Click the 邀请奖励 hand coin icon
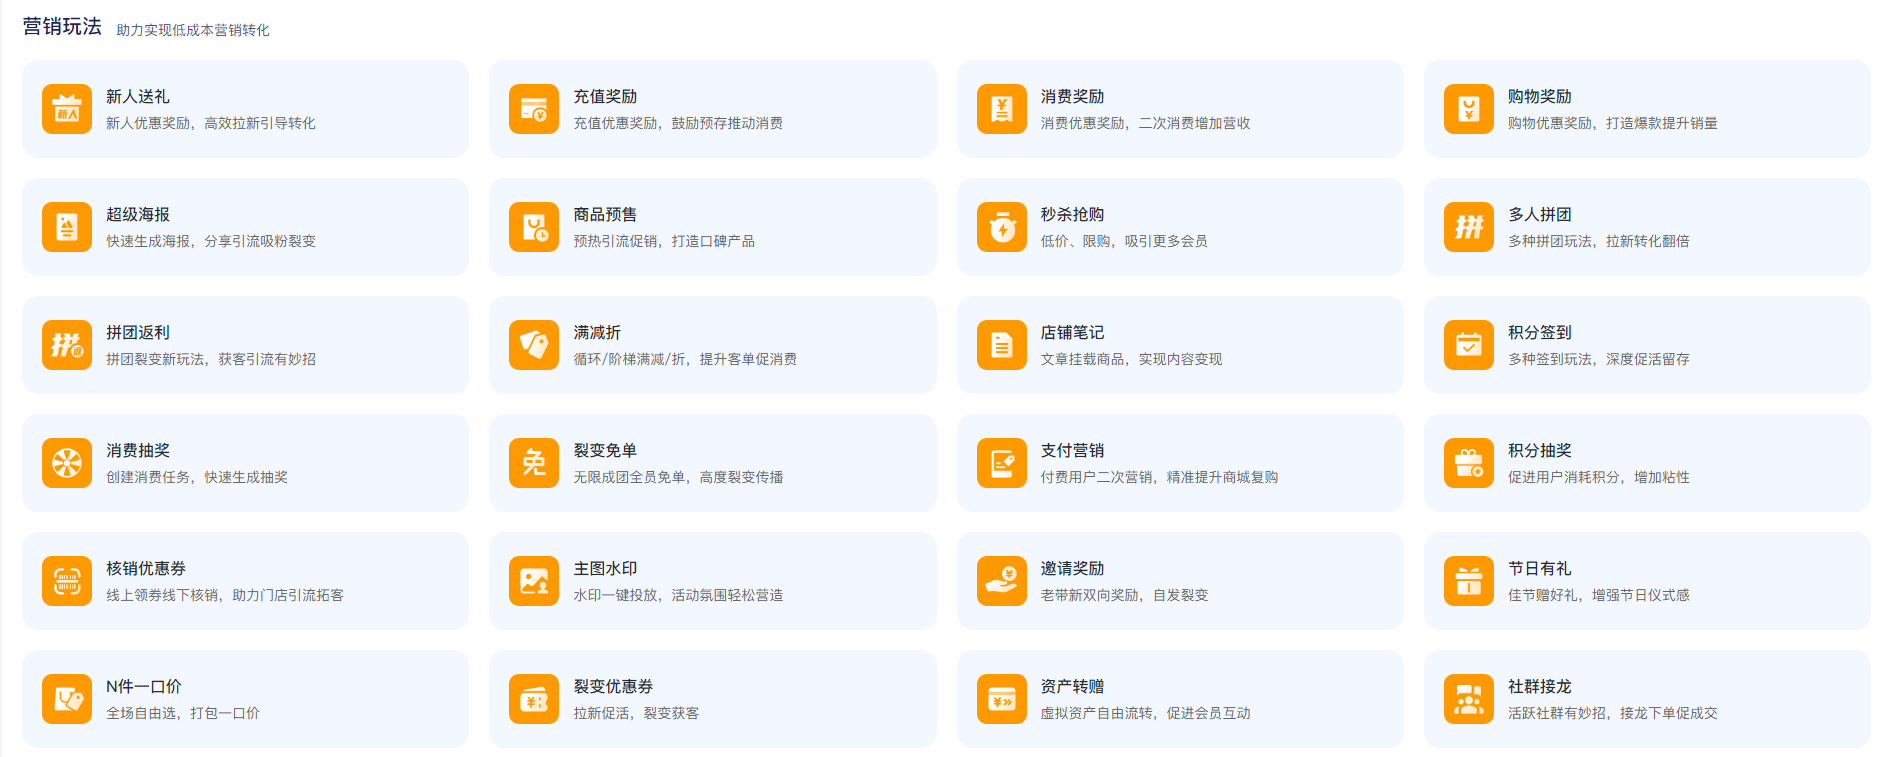1884x757 pixels. coord(1001,581)
